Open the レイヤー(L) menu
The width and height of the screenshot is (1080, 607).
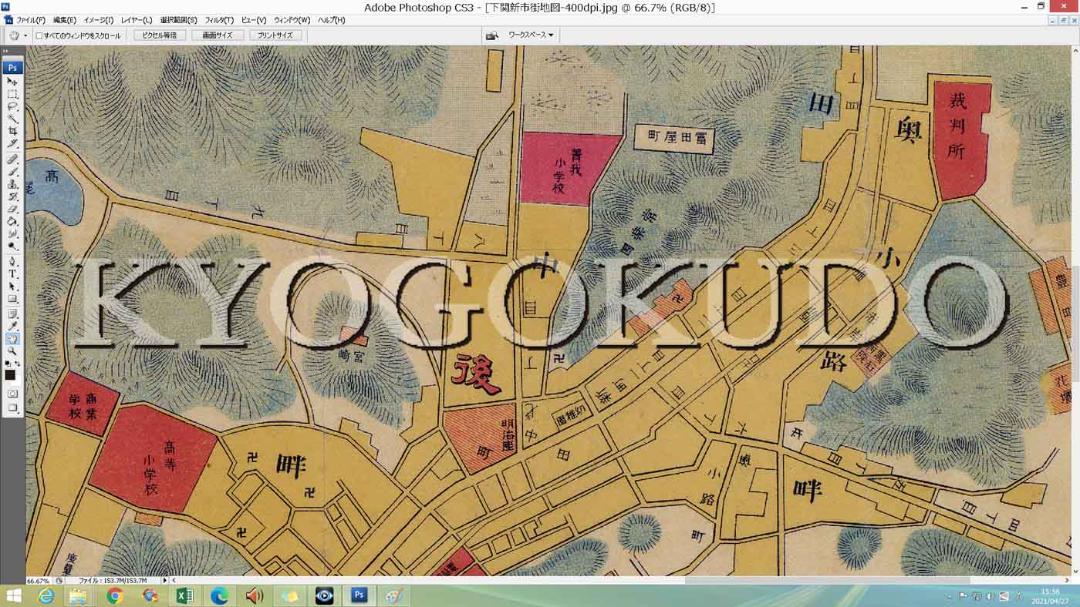pyautogui.click(x=136, y=20)
